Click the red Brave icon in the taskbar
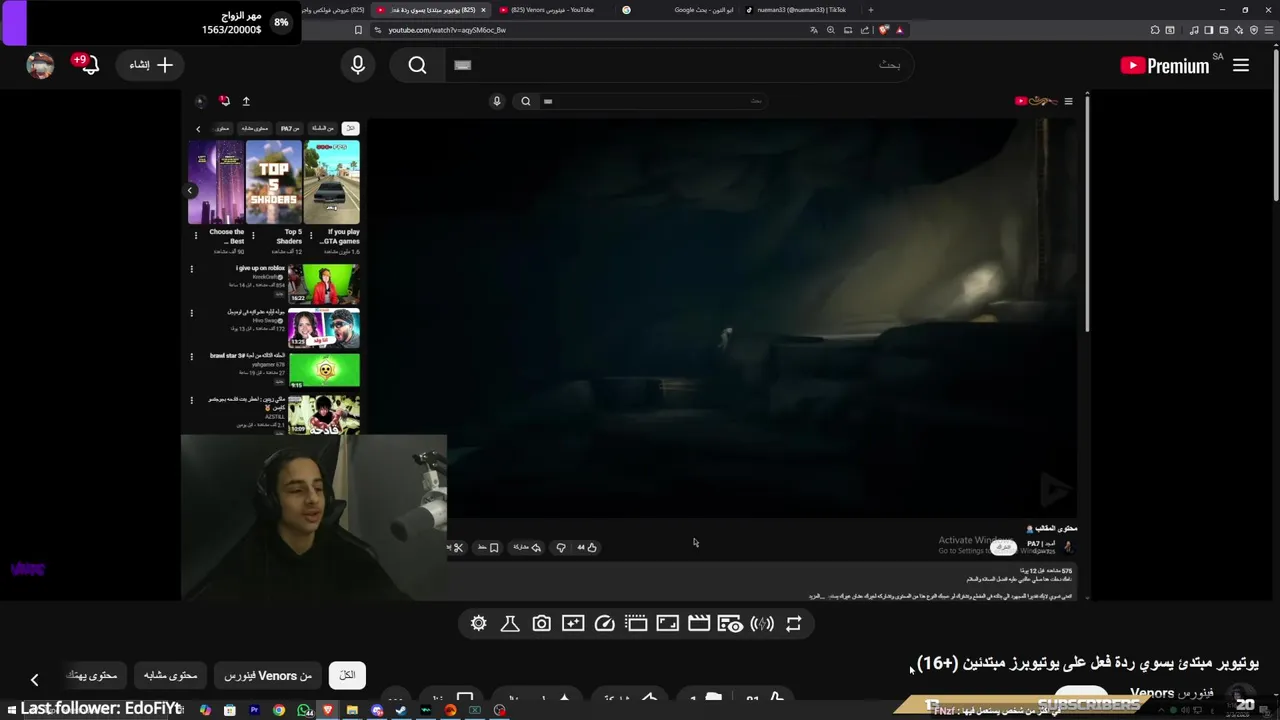This screenshot has width=1280, height=720. point(328,710)
